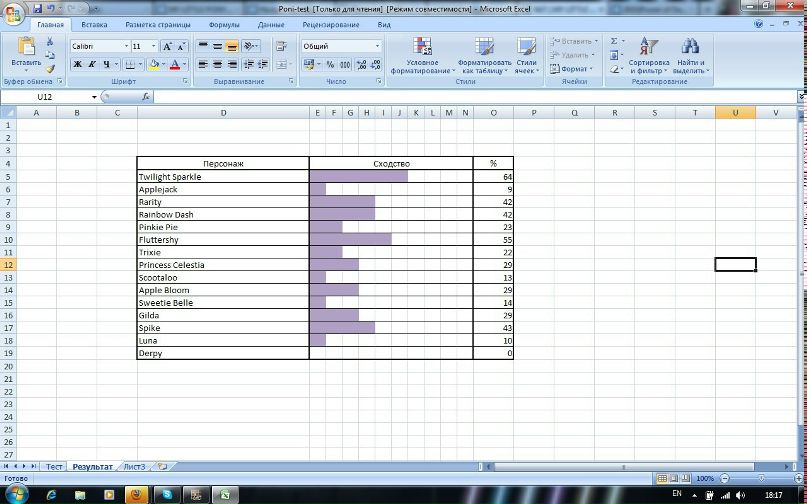Switch to page layout view in status bar
Viewport: 807px width, 504px height.
pos(674,479)
